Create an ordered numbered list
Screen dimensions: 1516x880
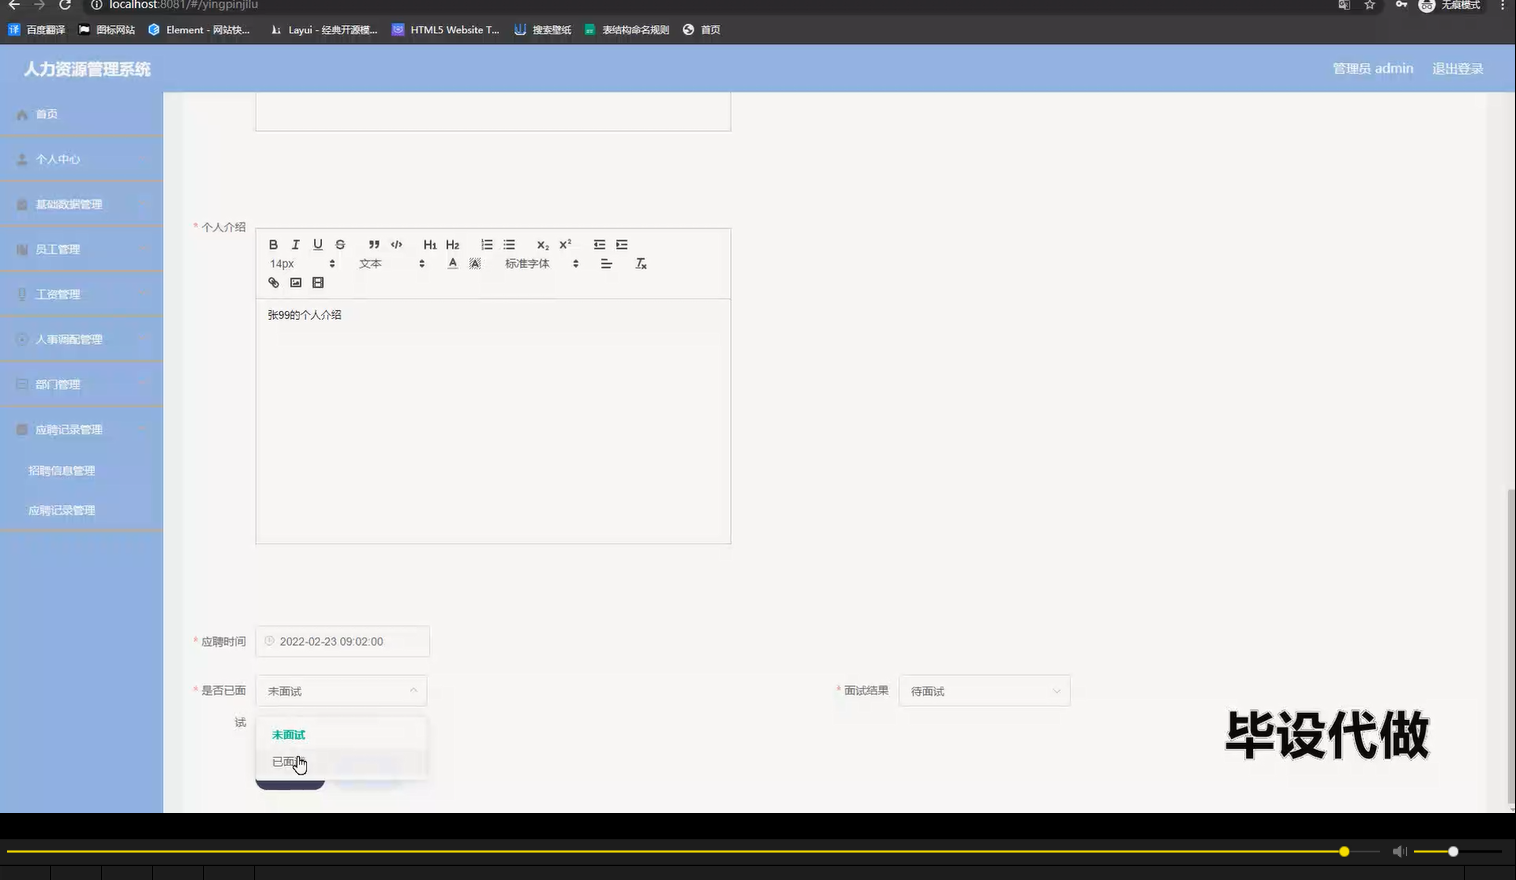click(487, 245)
